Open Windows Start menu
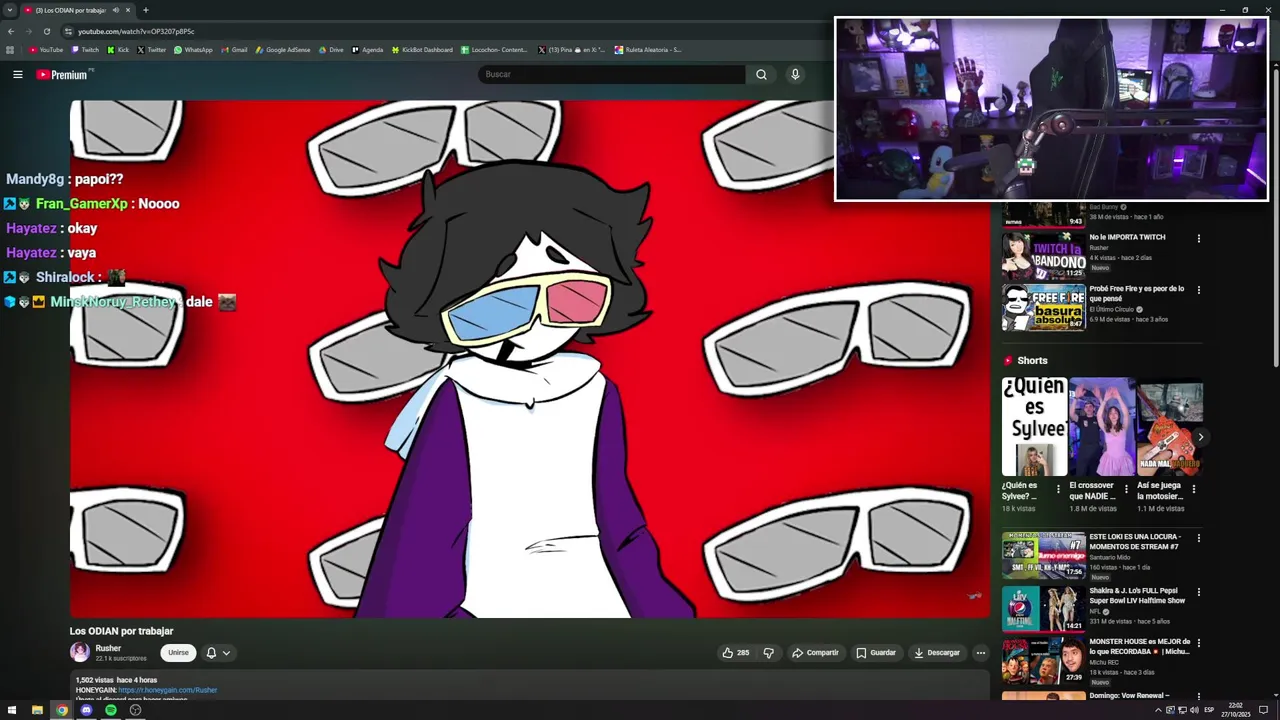 tap(12, 710)
